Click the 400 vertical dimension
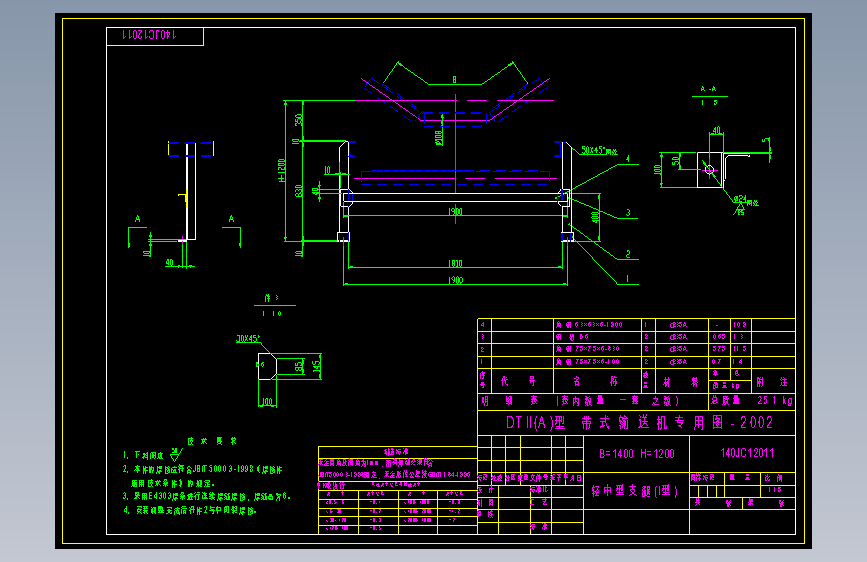The height and width of the screenshot is (562, 867). [x=595, y=216]
